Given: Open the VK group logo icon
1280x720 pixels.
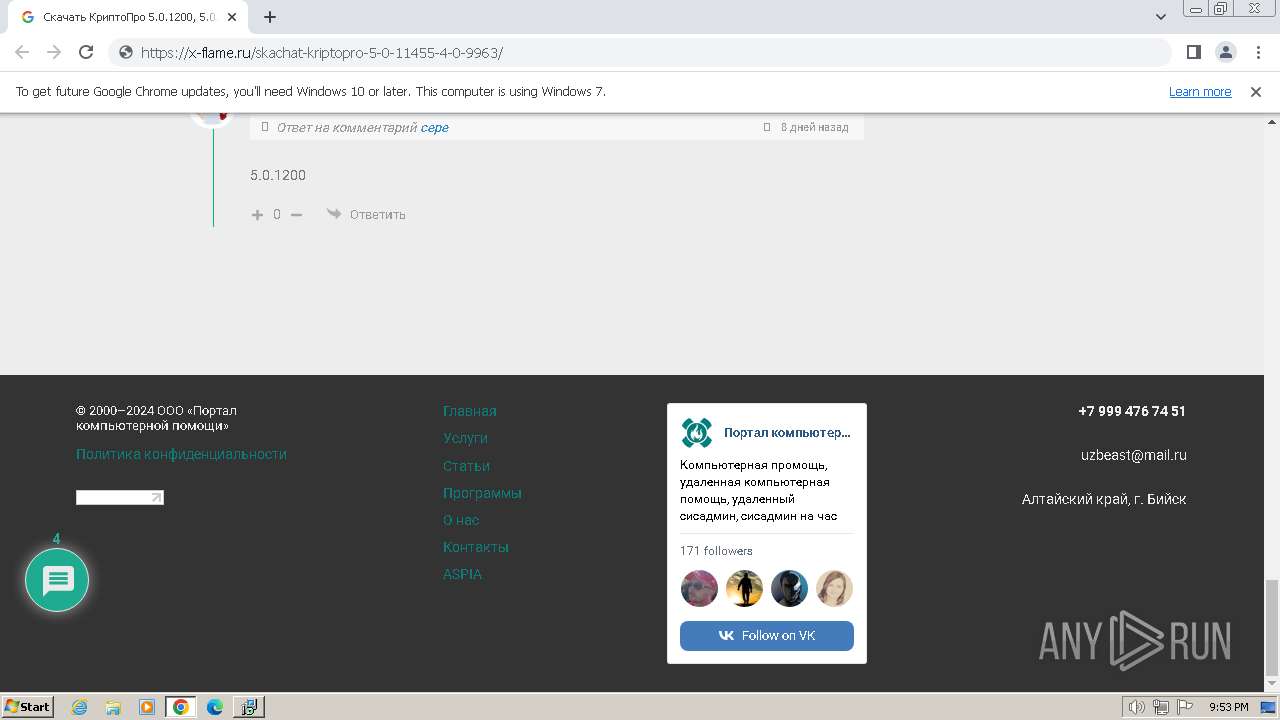Looking at the screenshot, I should pos(696,433).
